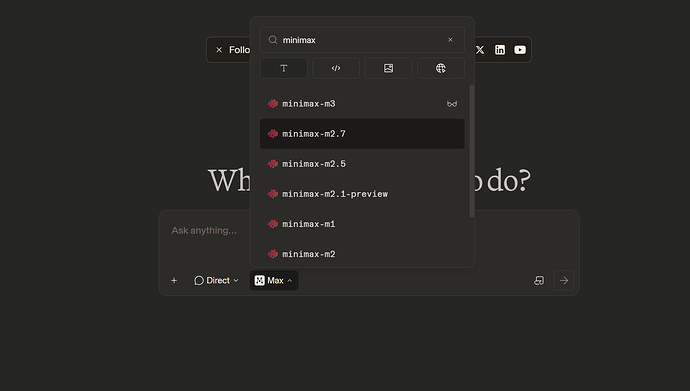This screenshot has height=391, width=690.
Task: Clear the minimax search text
Action: pyautogui.click(x=450, y=40)
